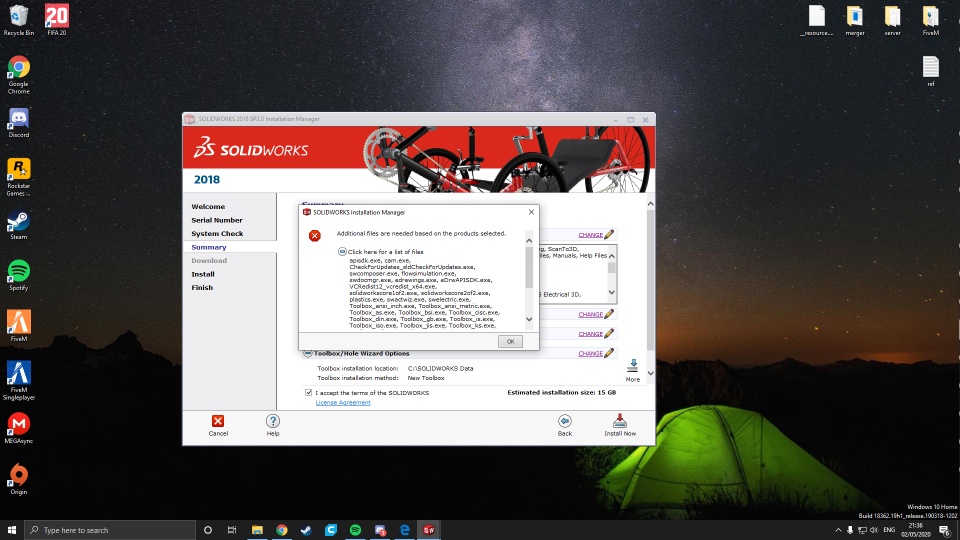The height and width of the screenshot is (540, 960).
Task: Click the products list box scroll up arrow
Action: pos(612,255)
